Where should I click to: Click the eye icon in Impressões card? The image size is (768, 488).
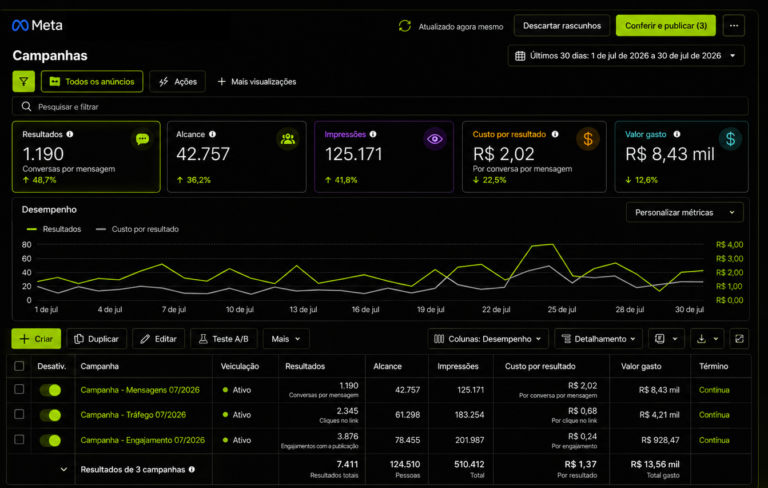(434, 139)
